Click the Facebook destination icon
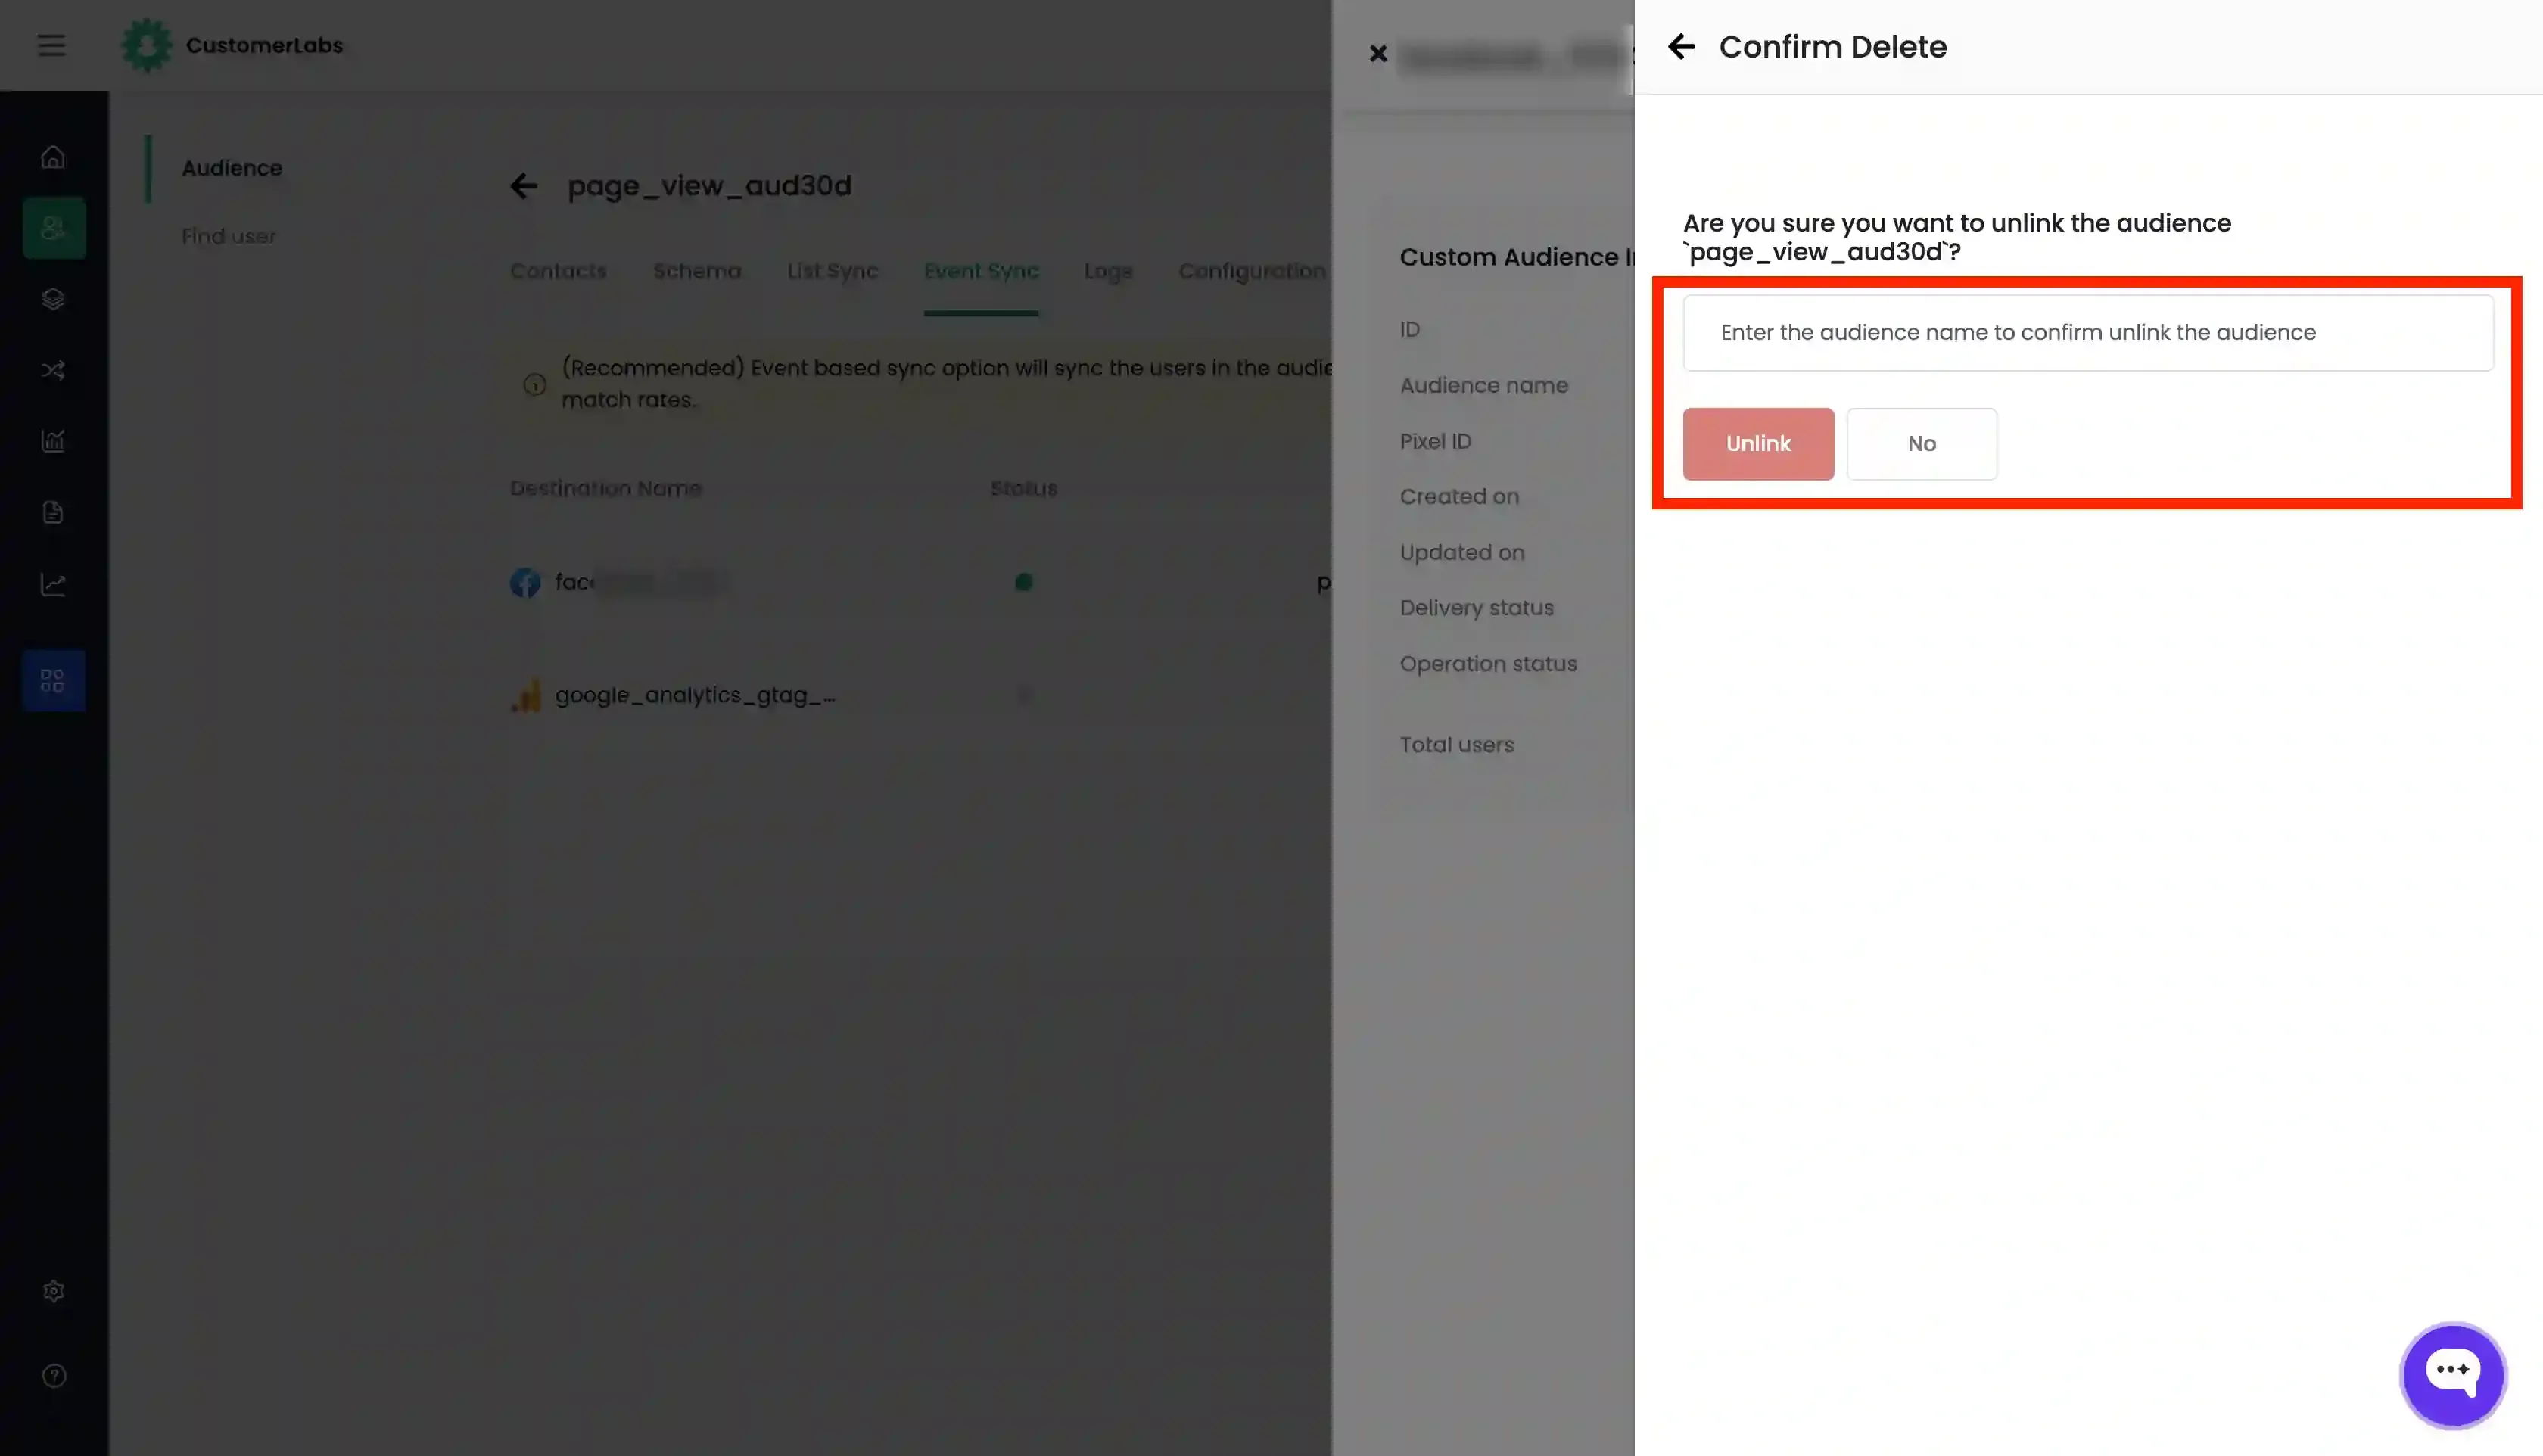This screenshot has height=1456, width=2543. [525, 582]
